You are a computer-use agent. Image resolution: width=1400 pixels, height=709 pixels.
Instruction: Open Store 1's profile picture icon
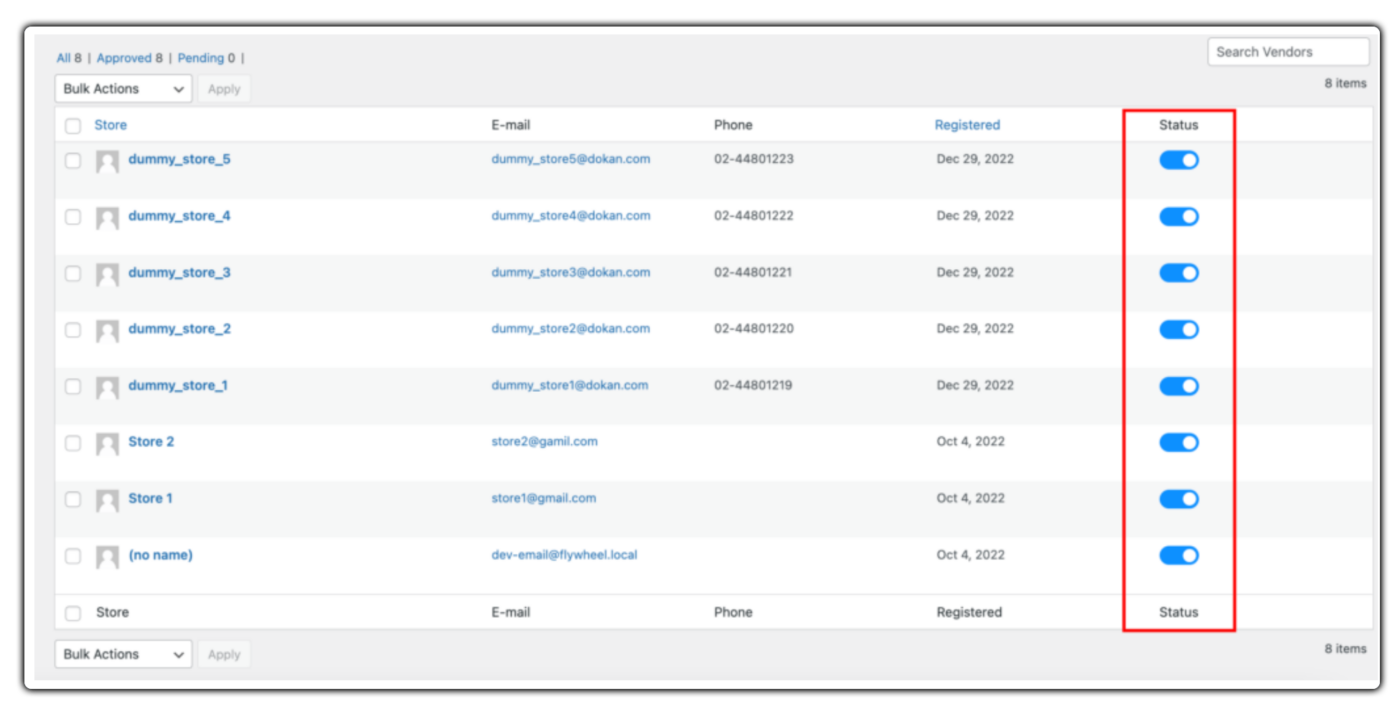tap(107, 498)
